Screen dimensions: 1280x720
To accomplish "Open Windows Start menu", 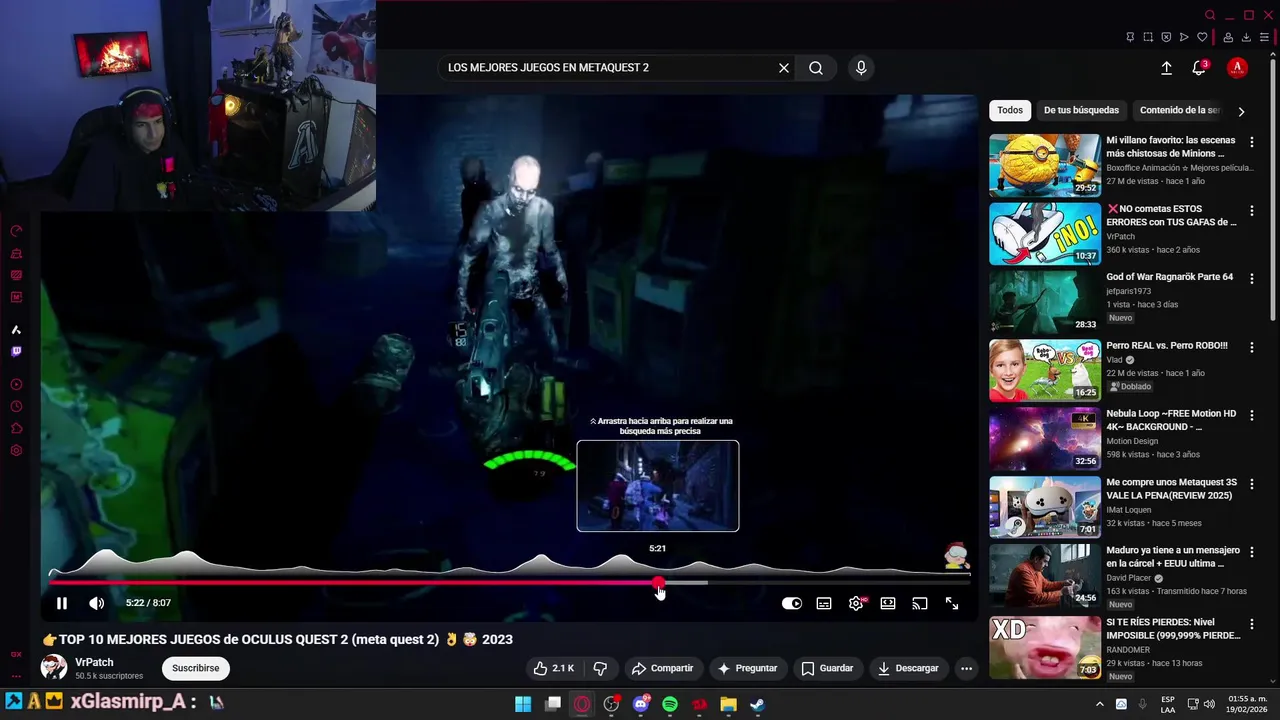I will tap(523, 704).
